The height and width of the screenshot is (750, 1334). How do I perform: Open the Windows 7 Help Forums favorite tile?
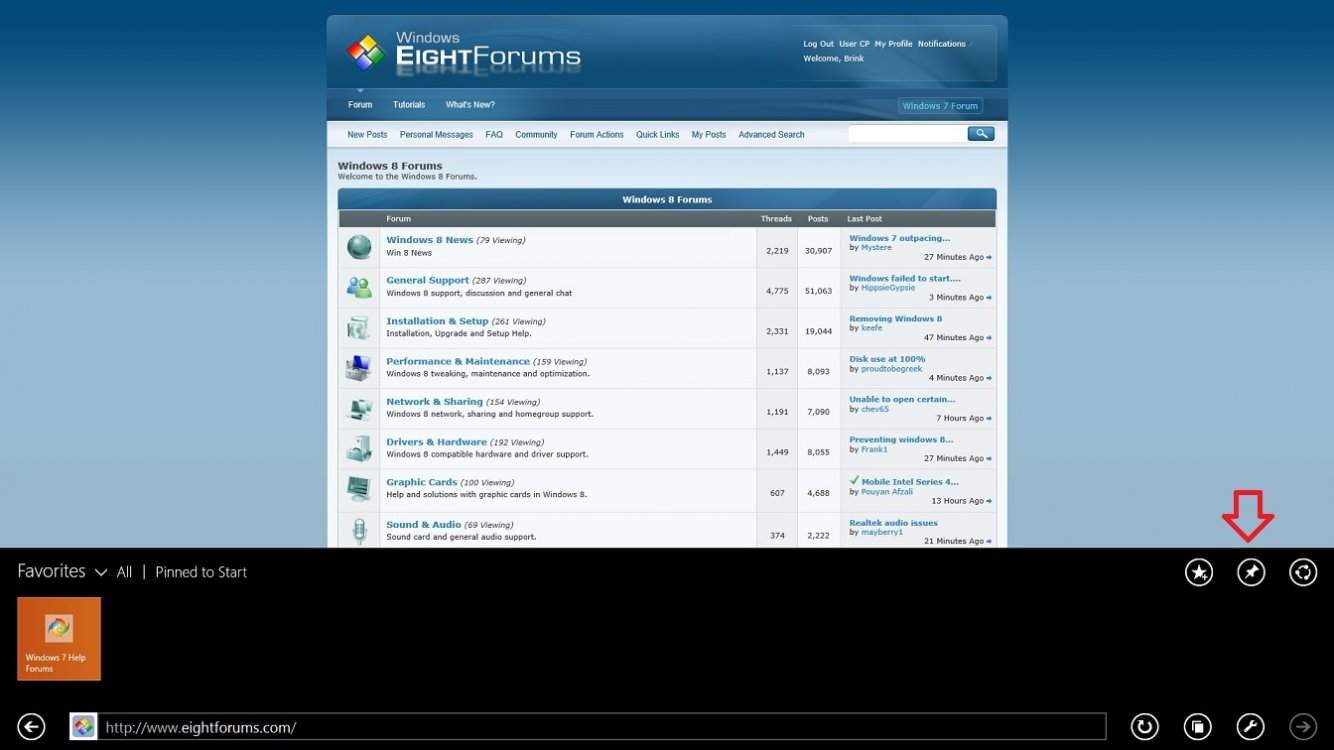click(59, 638)
